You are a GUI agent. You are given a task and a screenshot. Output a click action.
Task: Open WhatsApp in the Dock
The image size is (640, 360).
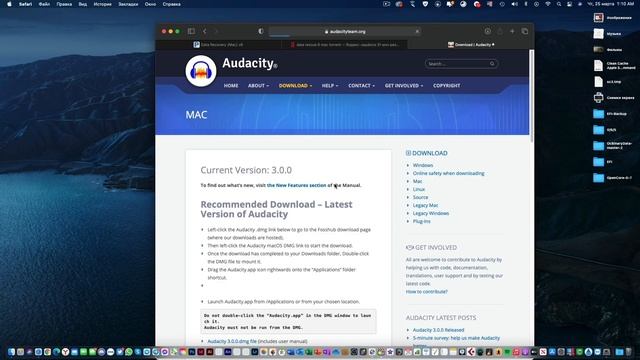click(129, 352)
